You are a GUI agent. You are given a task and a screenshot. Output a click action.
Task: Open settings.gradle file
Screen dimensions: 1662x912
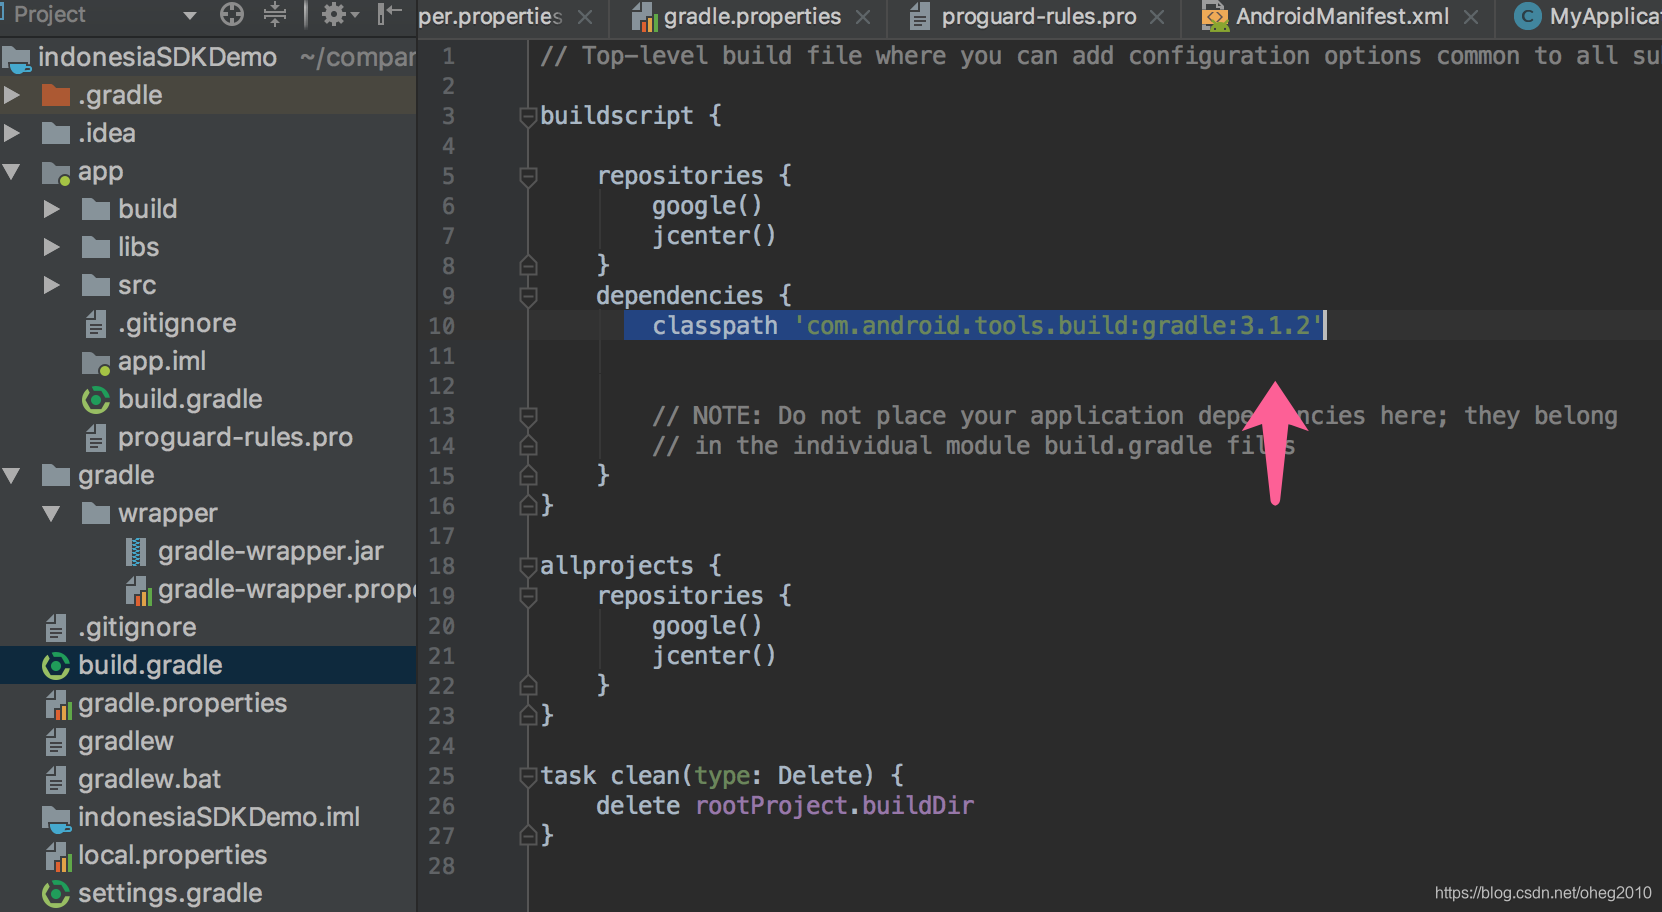[170, 893]
